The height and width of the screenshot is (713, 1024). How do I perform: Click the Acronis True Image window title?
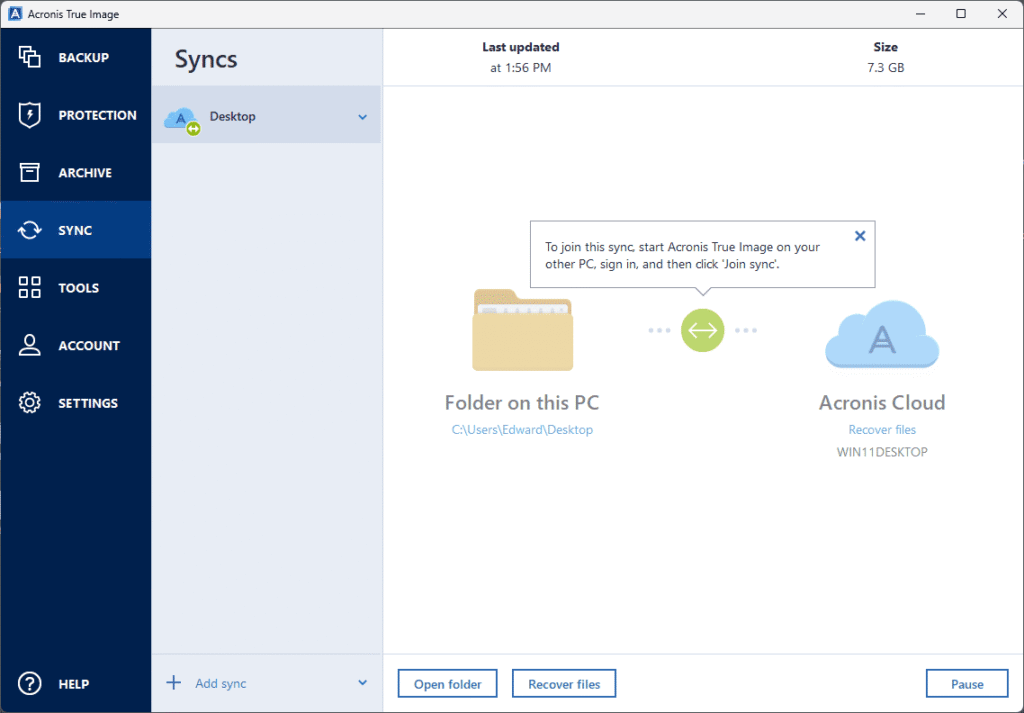click(73, 14)
